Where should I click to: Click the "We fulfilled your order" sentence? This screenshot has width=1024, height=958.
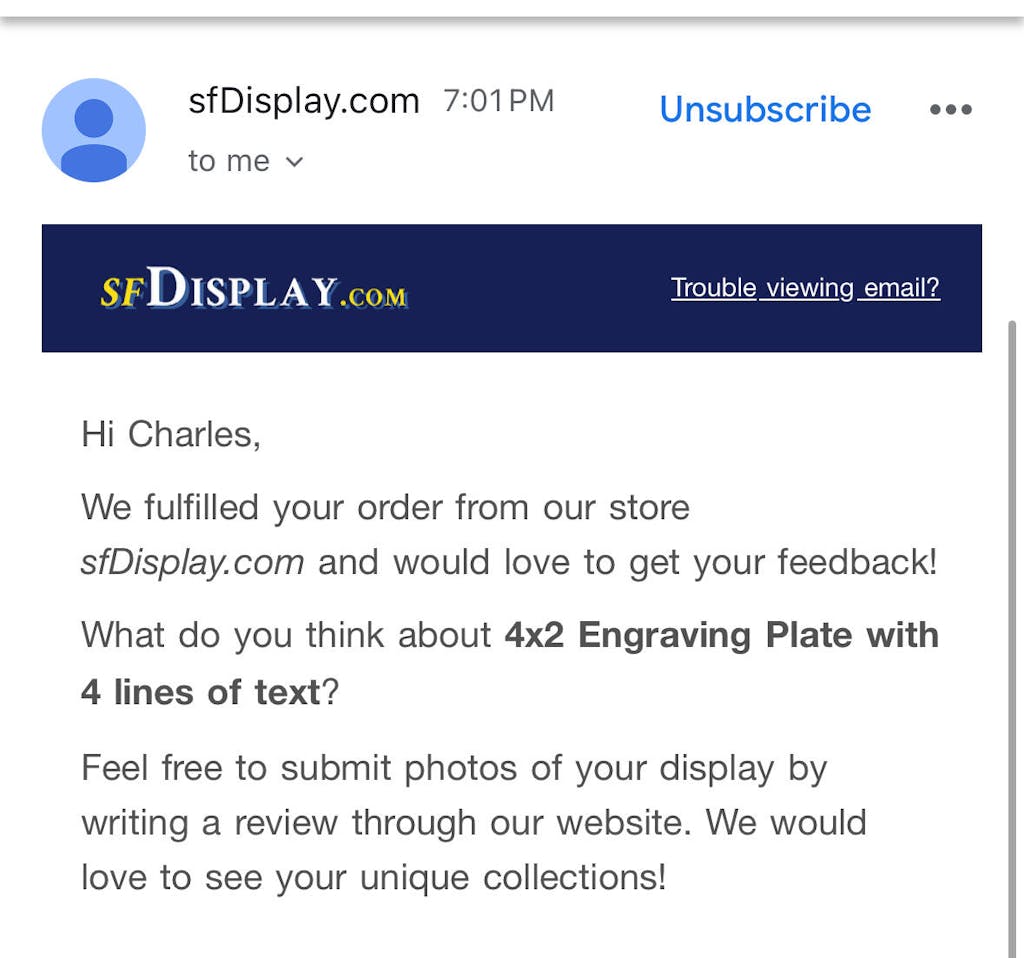coord(385,507)
